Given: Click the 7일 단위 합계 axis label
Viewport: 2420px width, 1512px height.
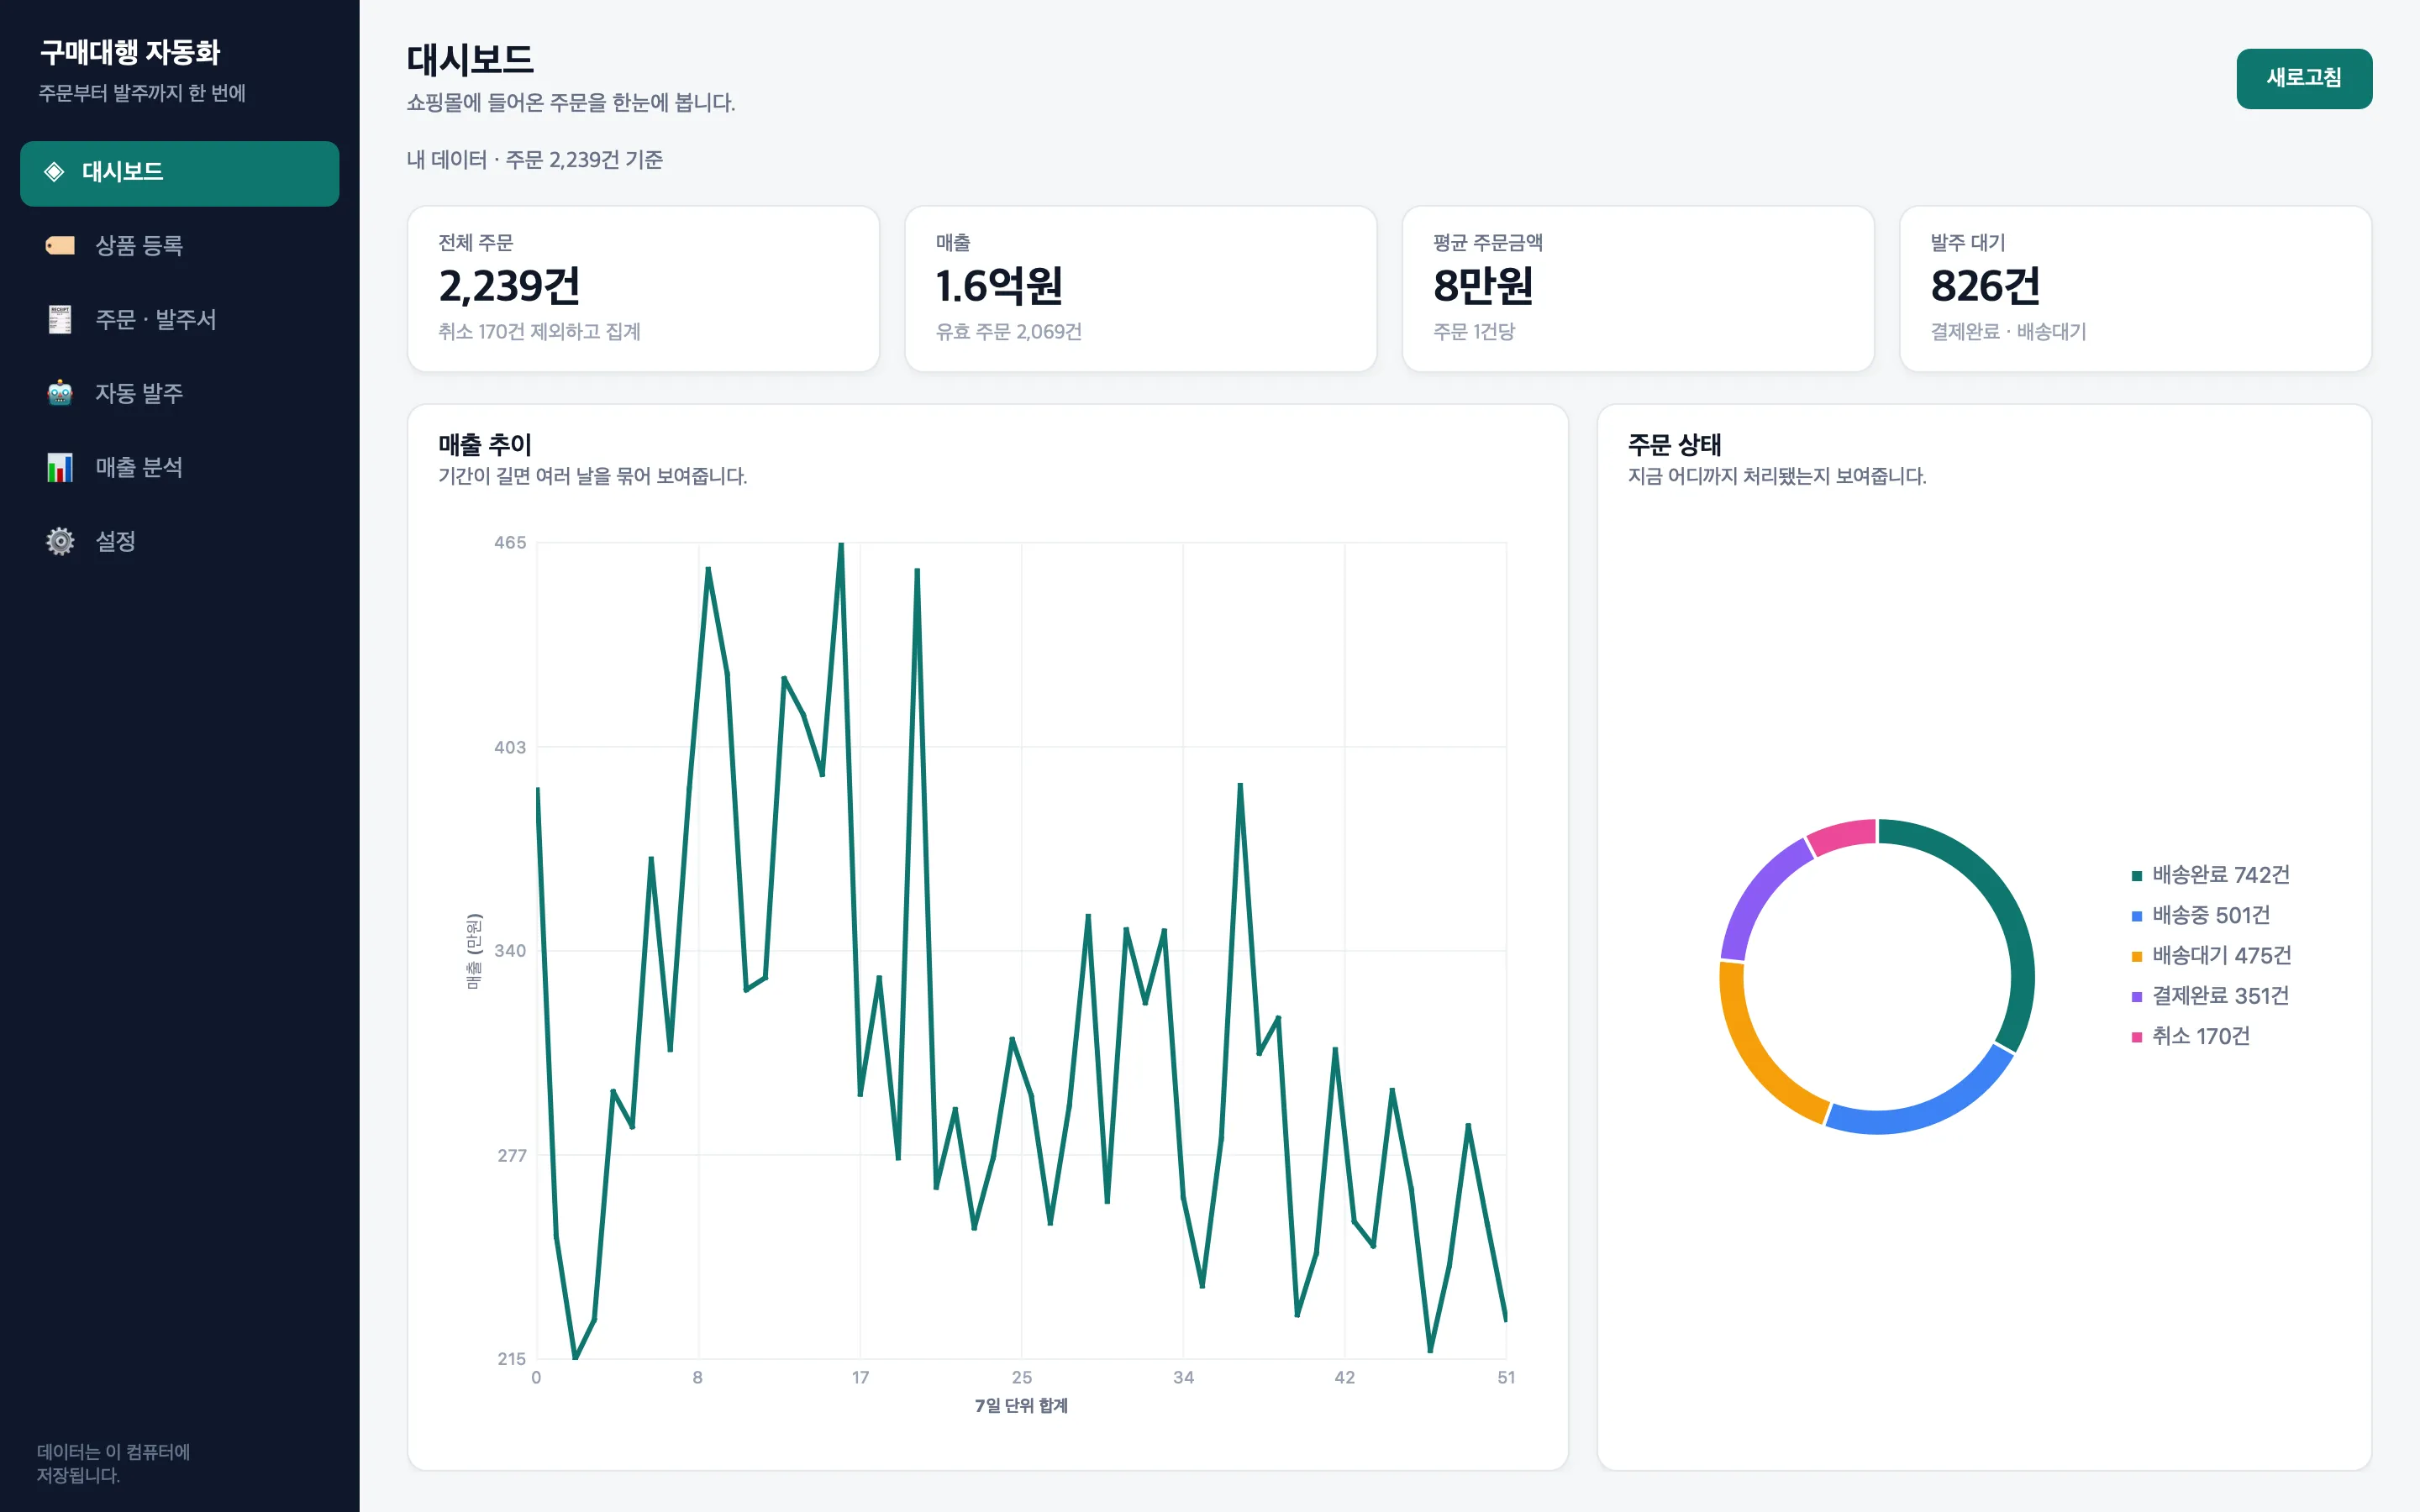Looking at the screenshot, I should click(x=1021, y=1406).
